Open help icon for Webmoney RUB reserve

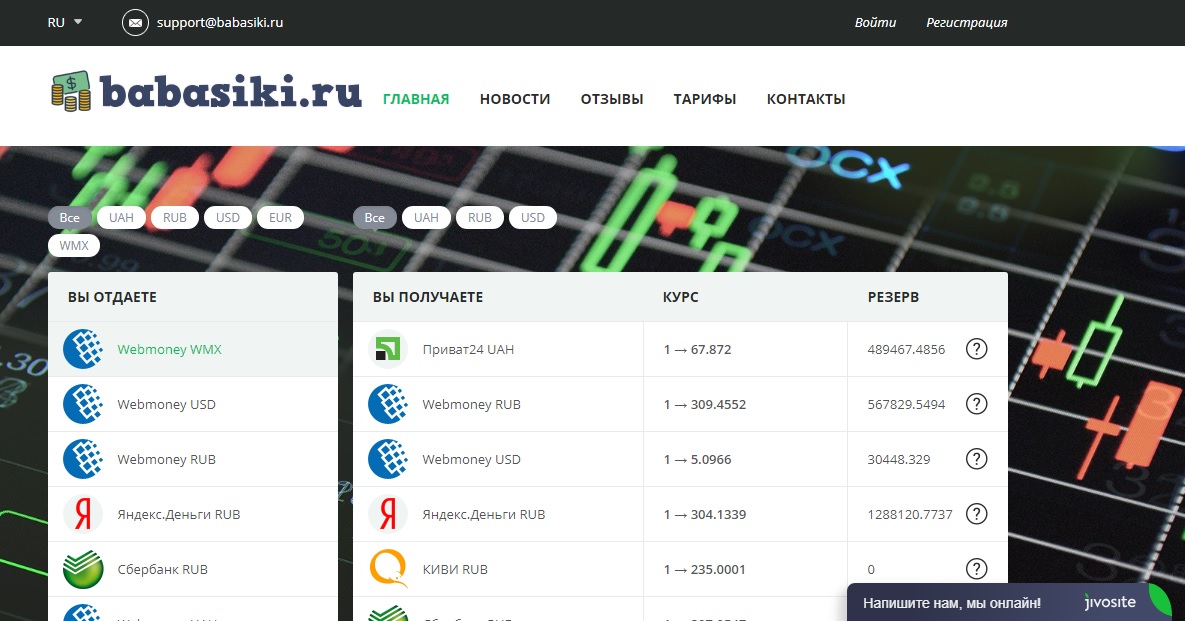tap(976, 404)
